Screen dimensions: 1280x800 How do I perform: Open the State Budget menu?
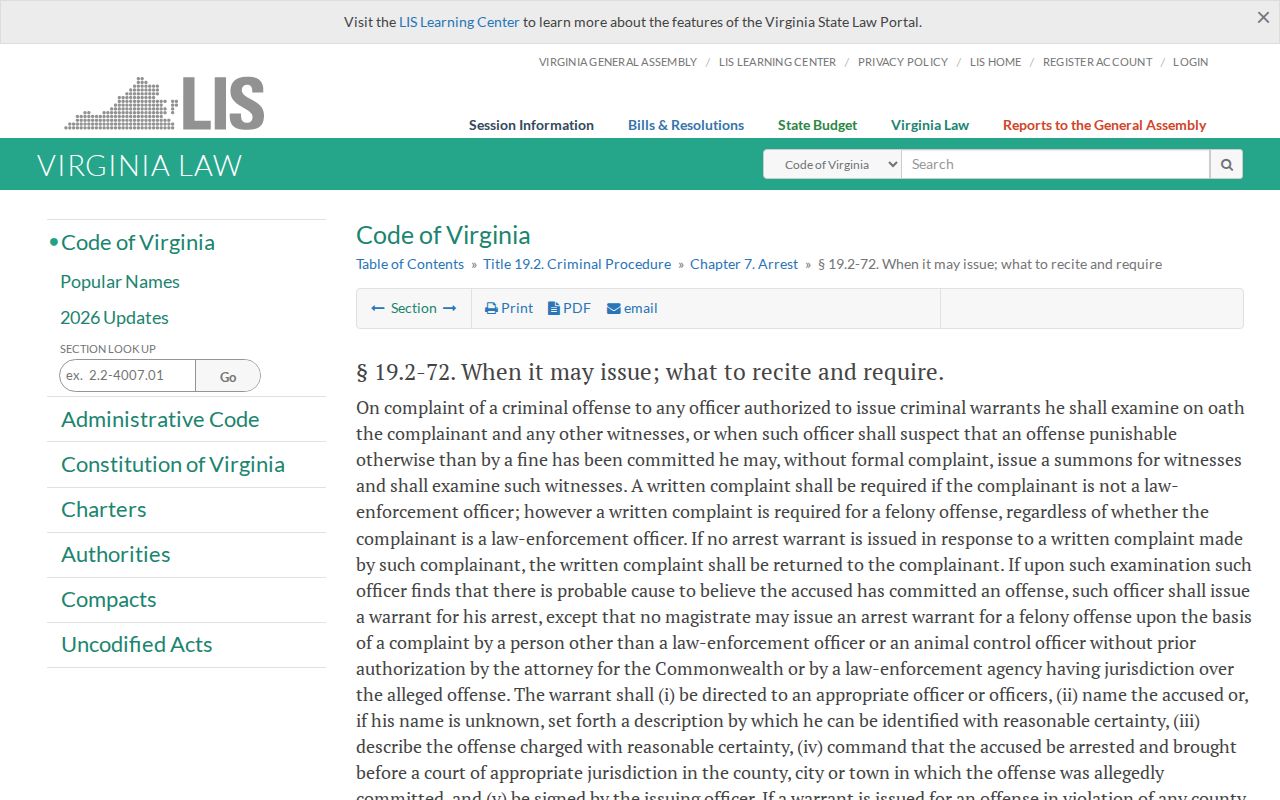click(817, 125)
